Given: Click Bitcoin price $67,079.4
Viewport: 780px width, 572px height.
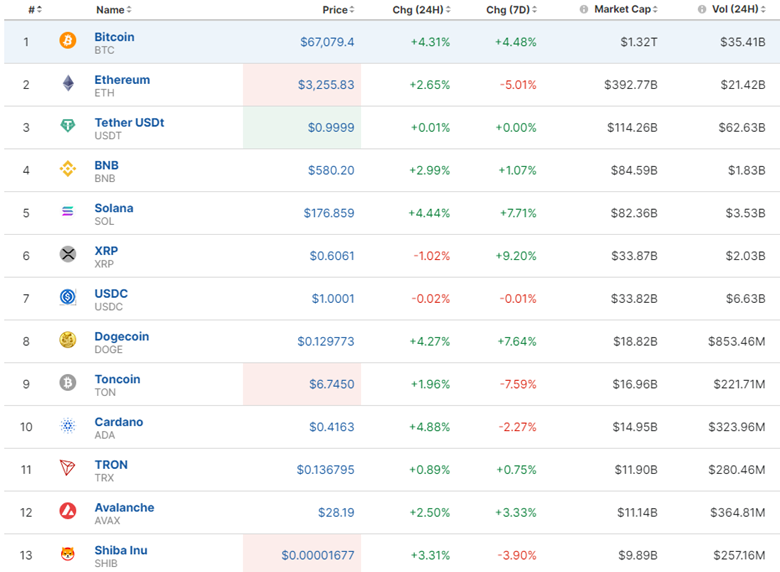Looking at the screenshot, I should click(327, 42).
